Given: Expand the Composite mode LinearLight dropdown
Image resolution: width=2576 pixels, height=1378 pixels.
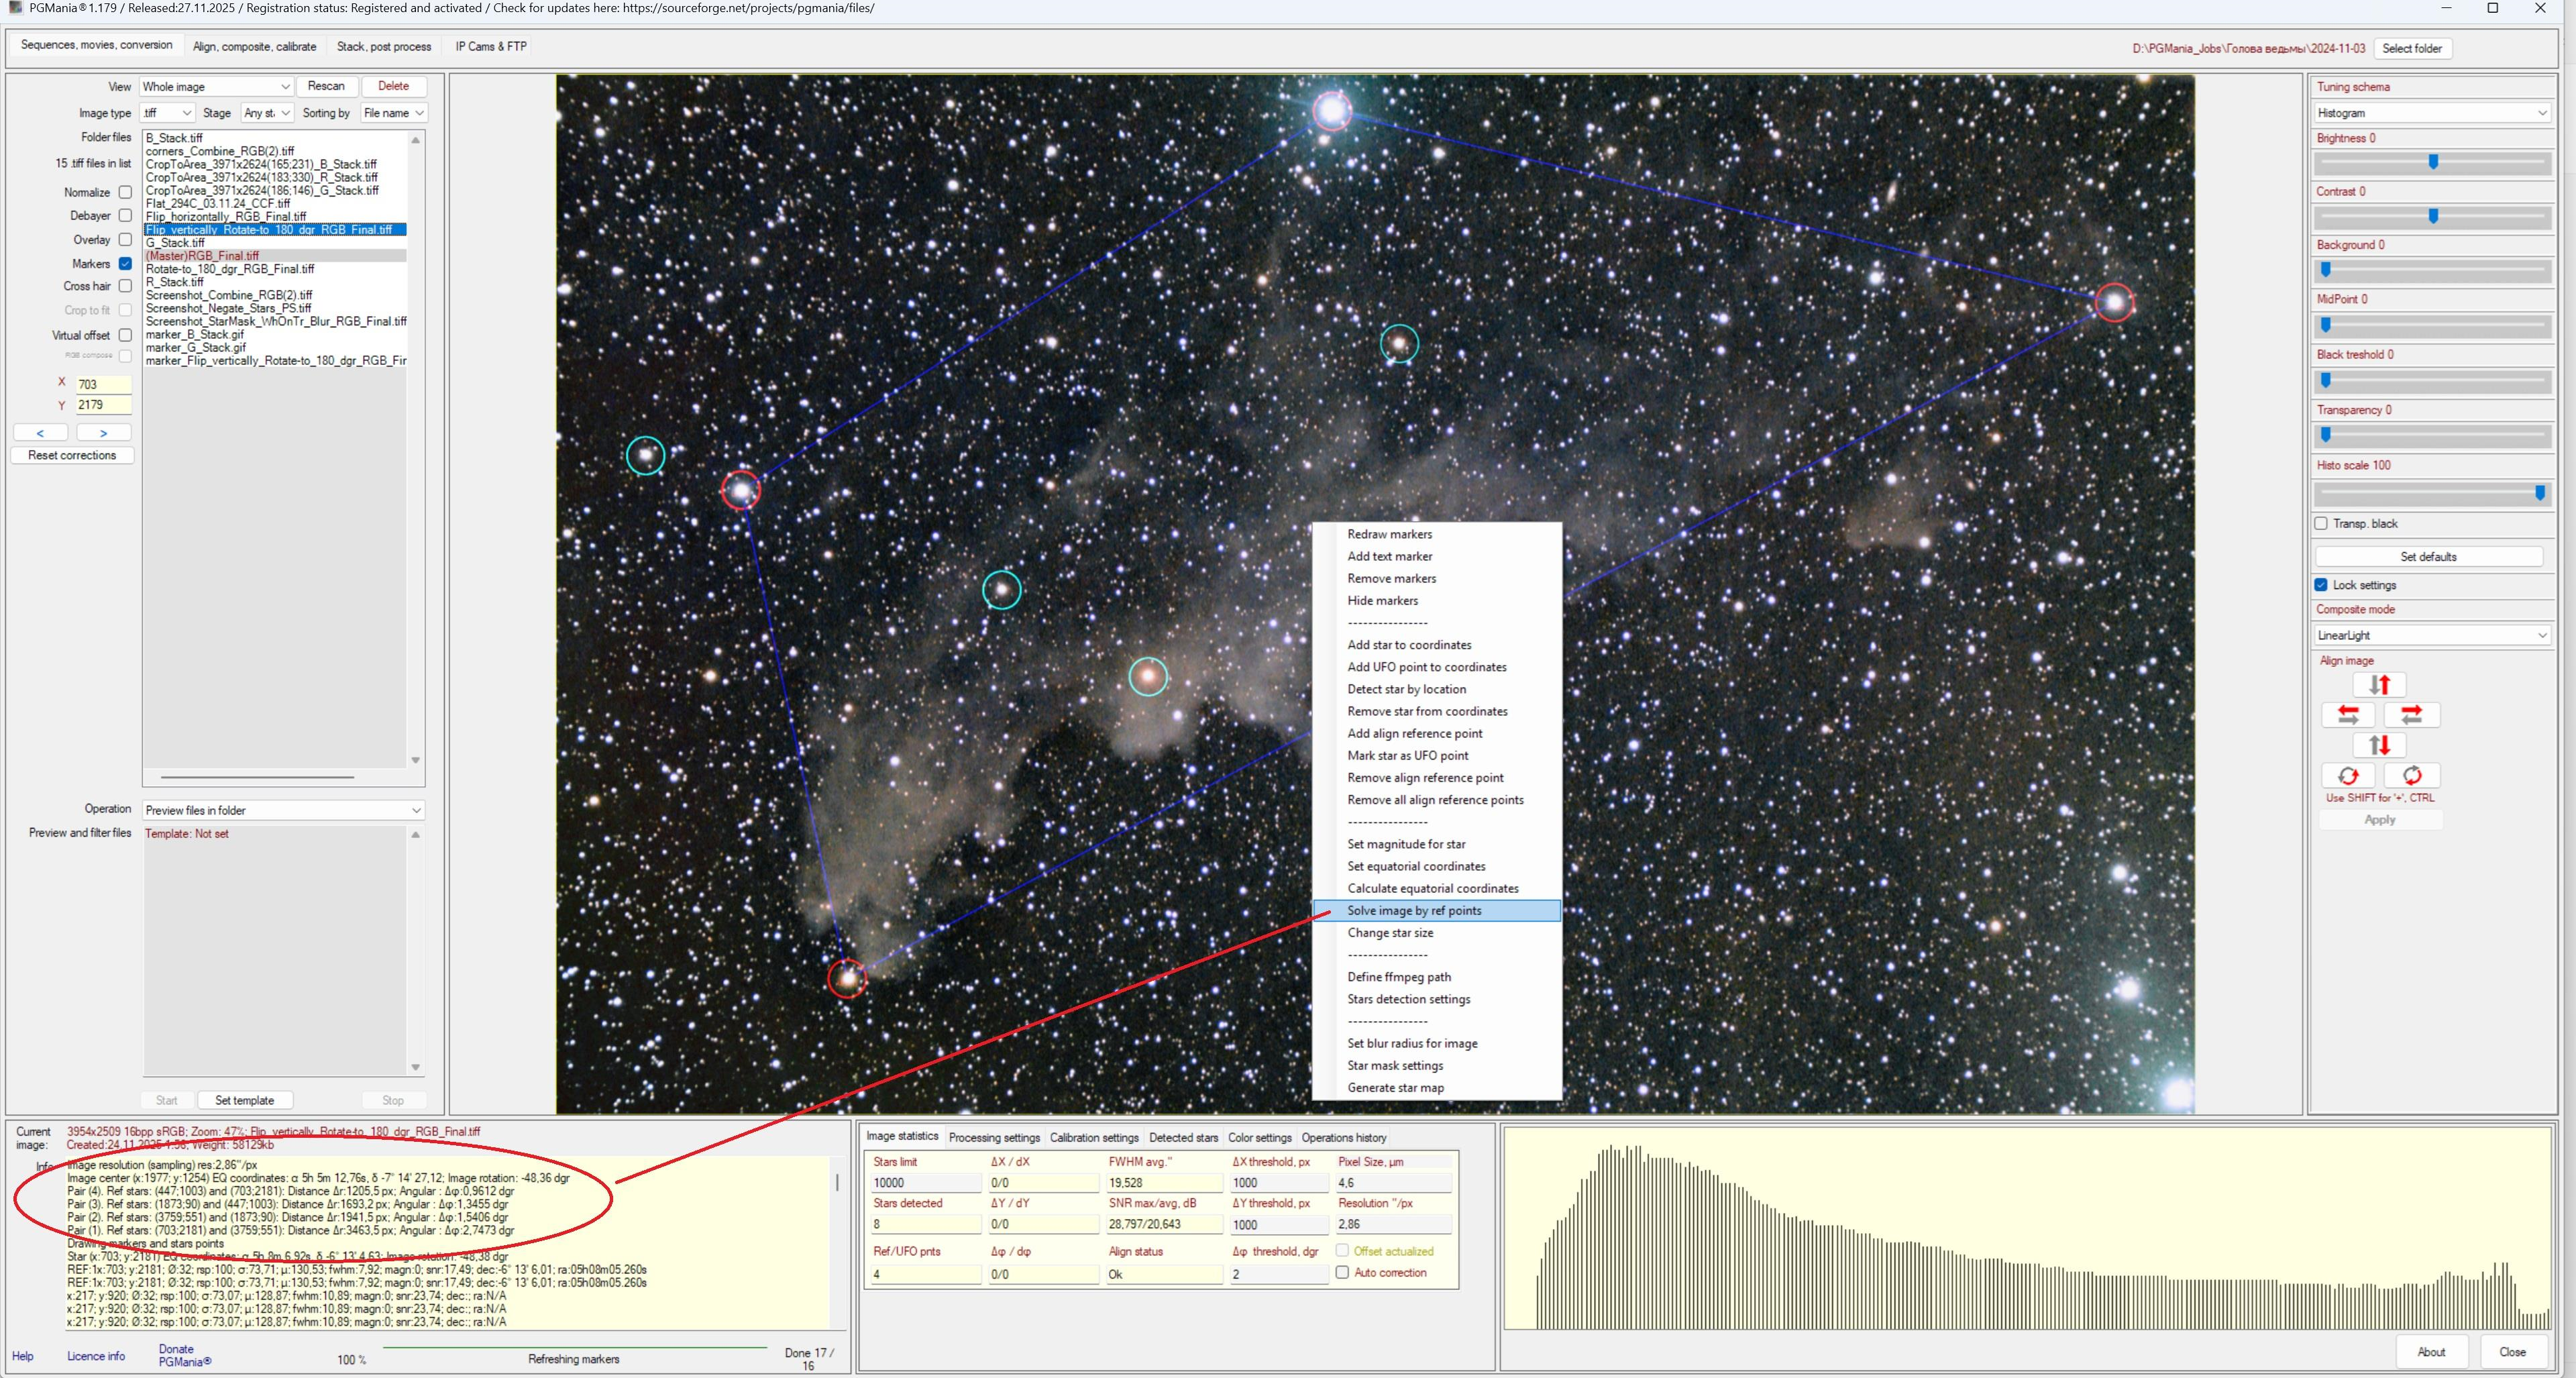Looking at the screenshot, I should click(2431, 636).
